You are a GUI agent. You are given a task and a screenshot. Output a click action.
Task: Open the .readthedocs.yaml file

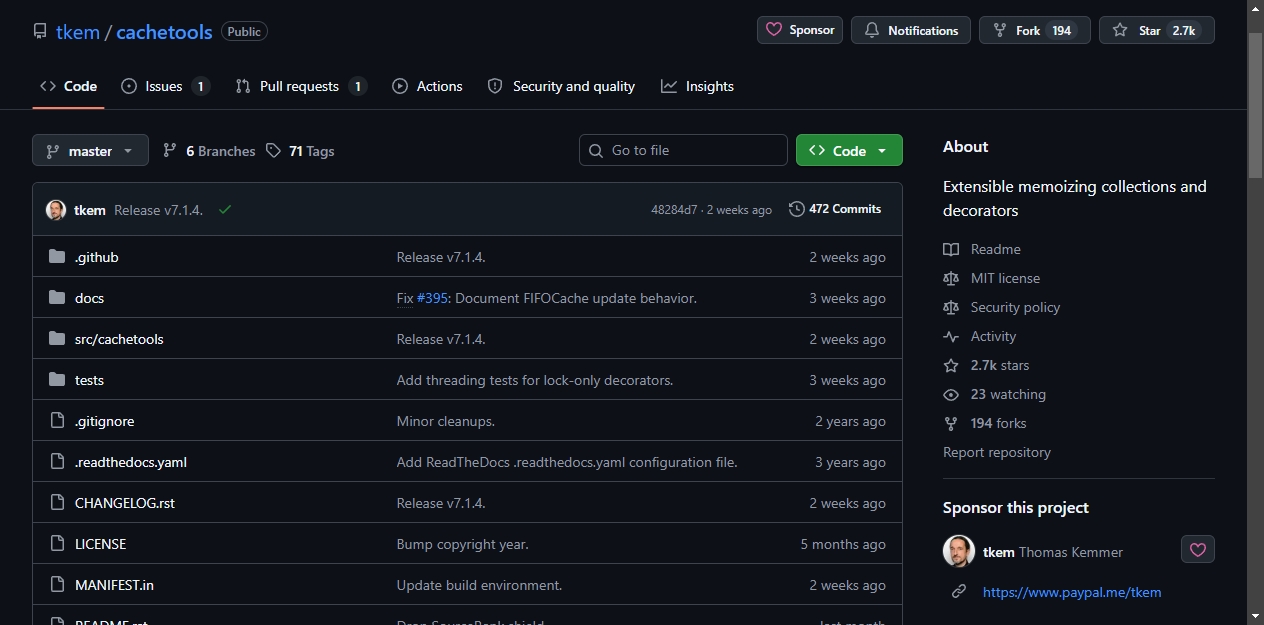131,462
